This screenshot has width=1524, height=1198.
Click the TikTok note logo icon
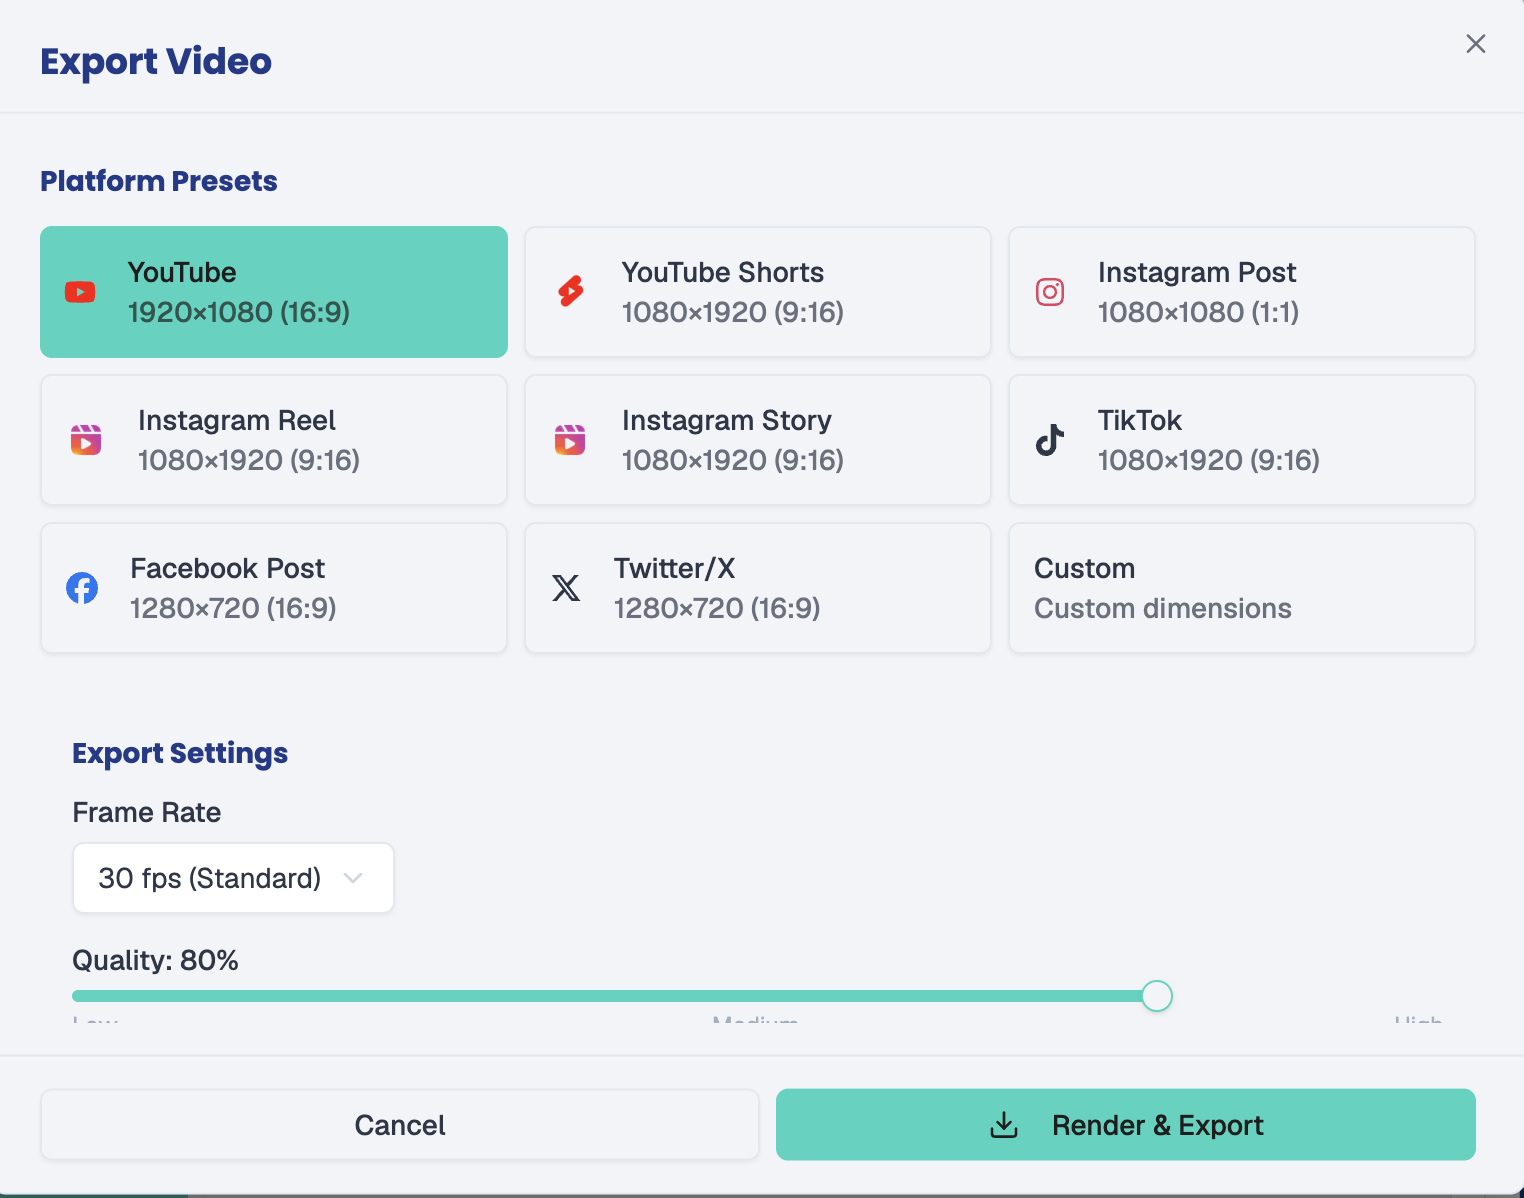pyautogui.click(x=1050, y=440)
